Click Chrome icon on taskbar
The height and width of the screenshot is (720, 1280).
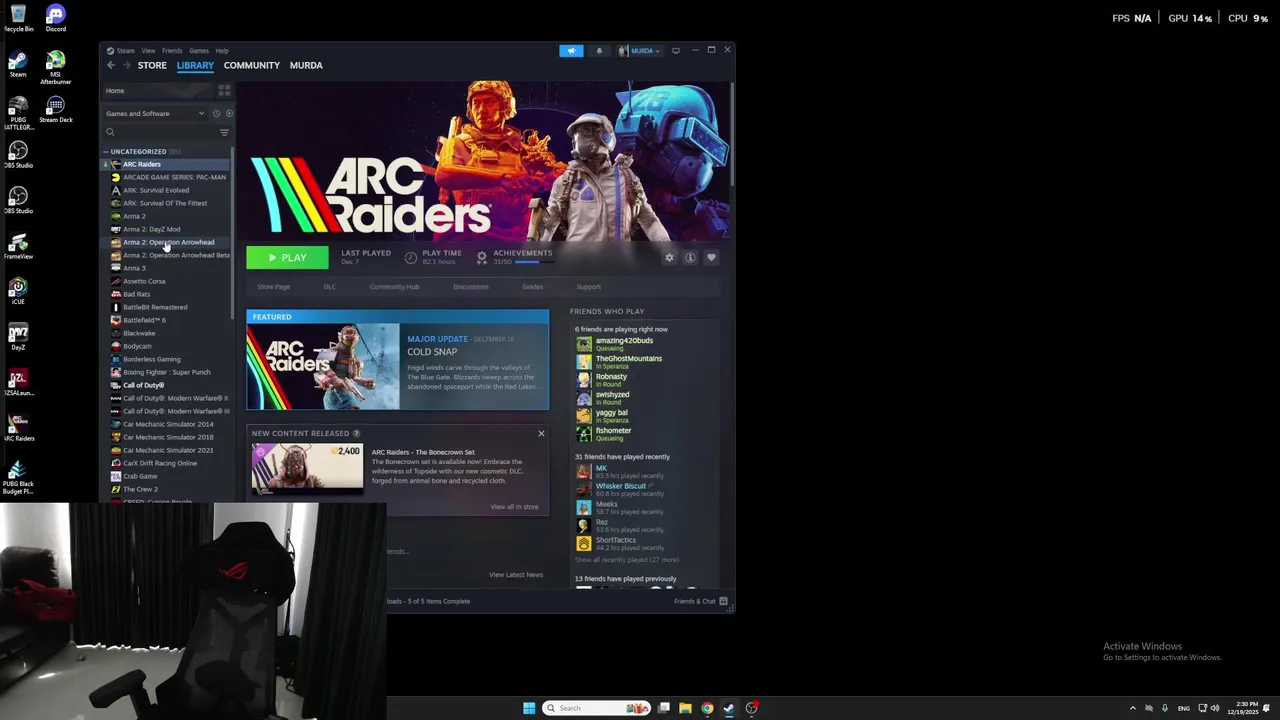707,708
